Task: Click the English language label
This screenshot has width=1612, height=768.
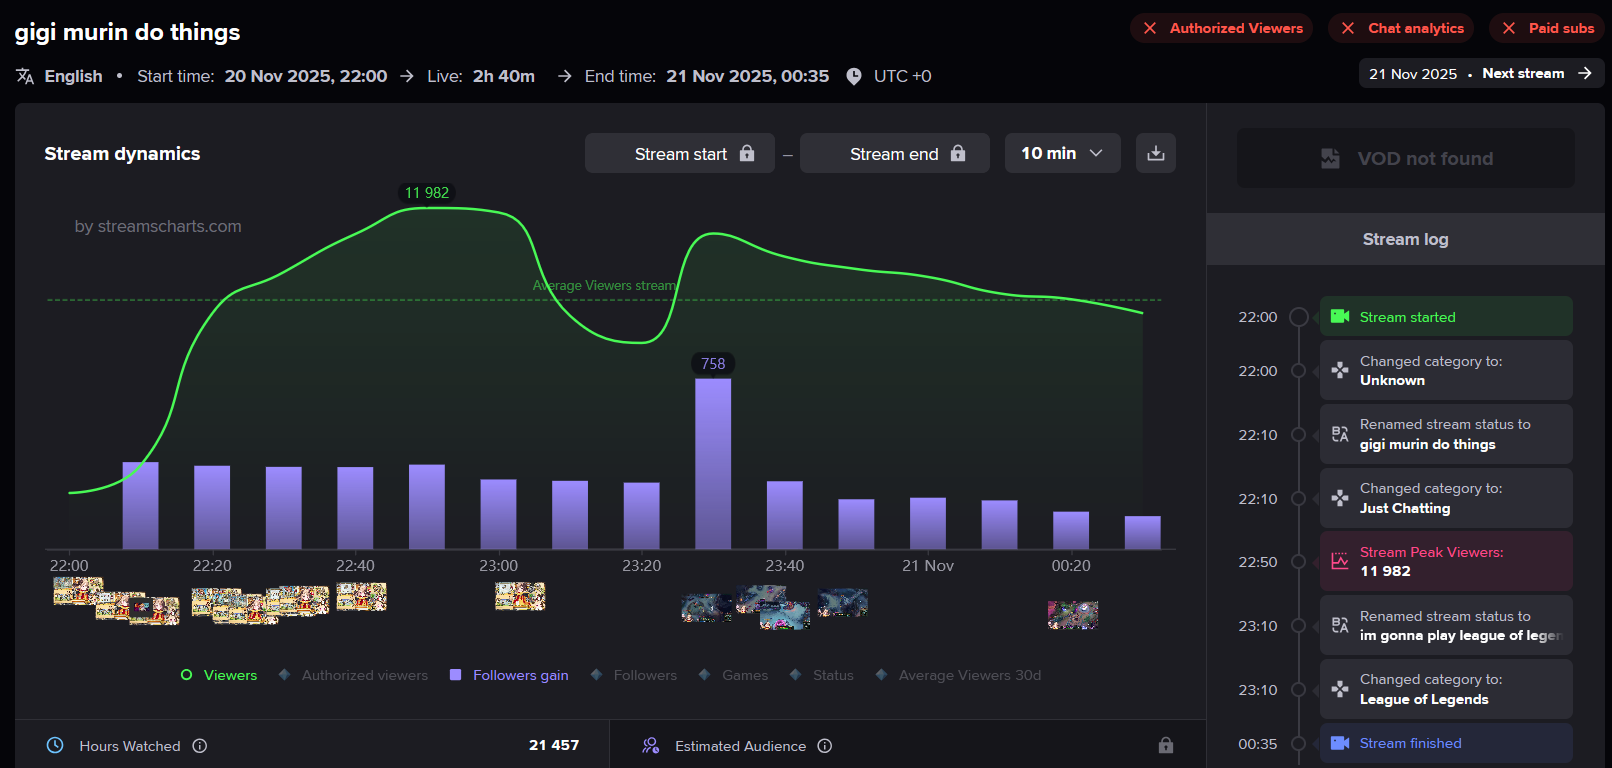Action: point(73,76)
